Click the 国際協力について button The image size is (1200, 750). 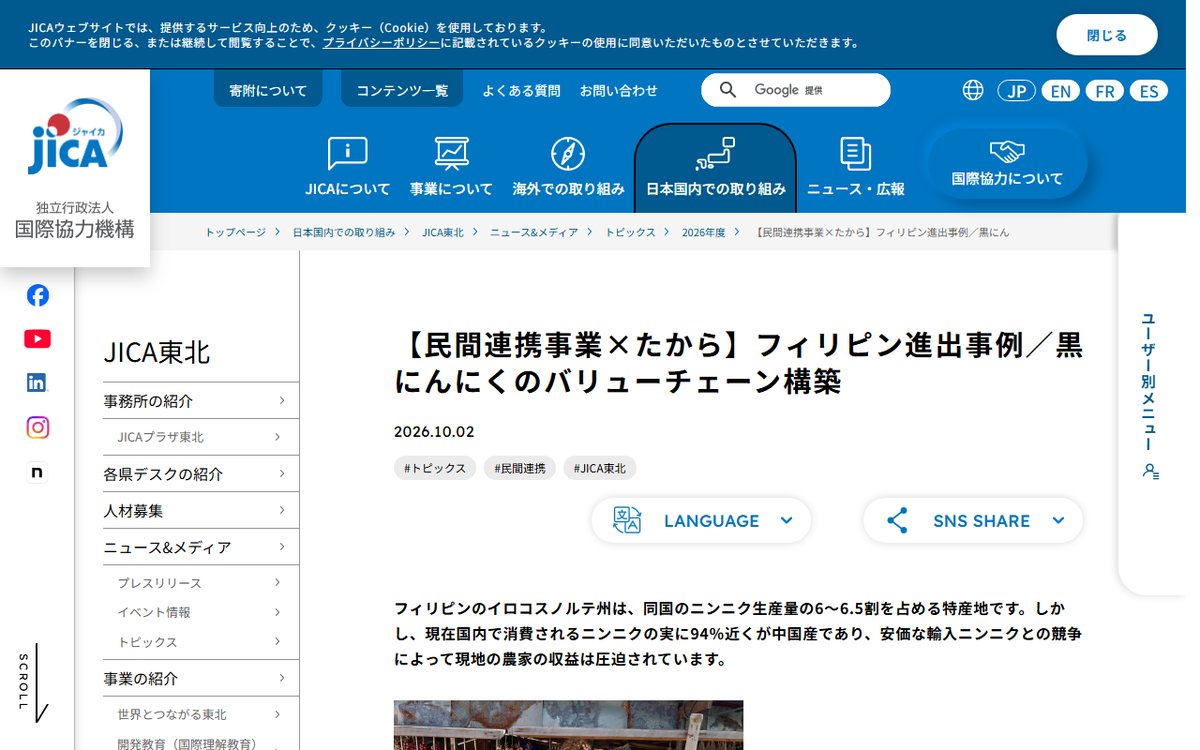pyautogui.click(x=1007, y=164)
